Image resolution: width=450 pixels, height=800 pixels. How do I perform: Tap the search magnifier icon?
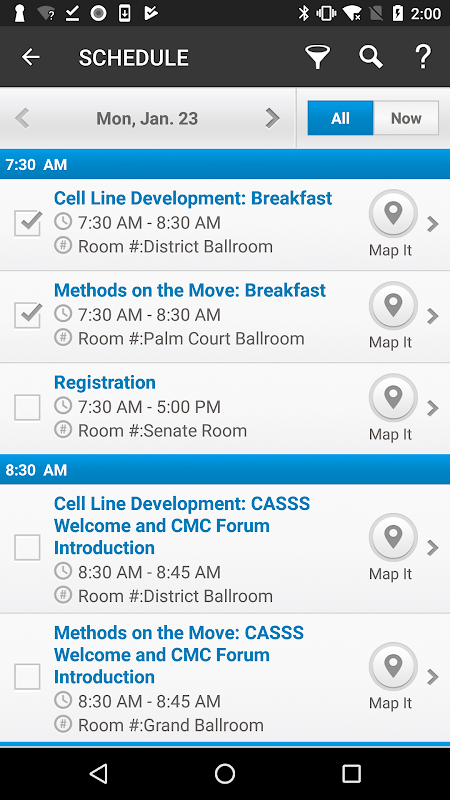[371, 57]
